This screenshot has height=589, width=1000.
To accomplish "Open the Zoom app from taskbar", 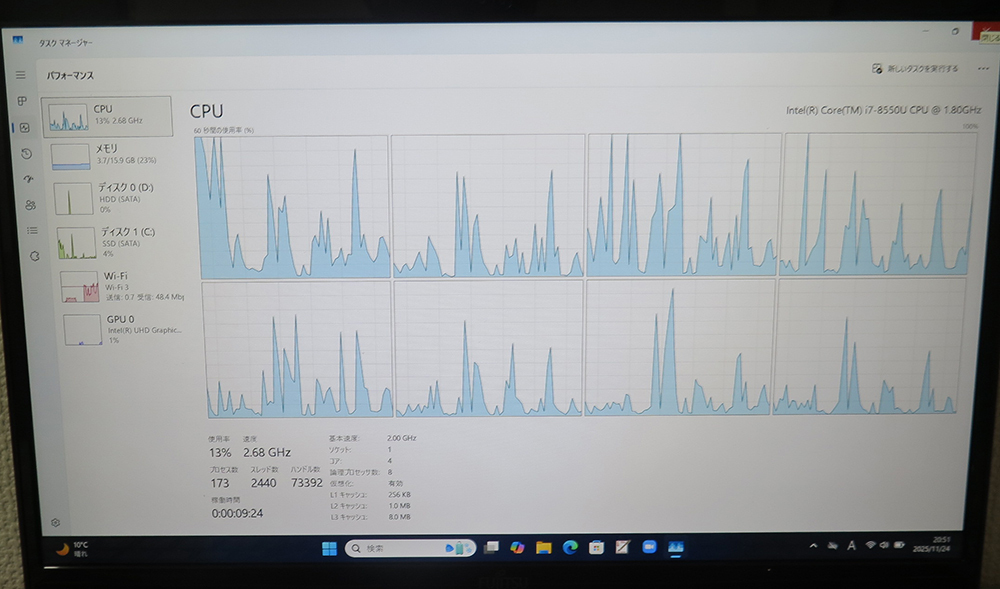I will tap(649, 547).
